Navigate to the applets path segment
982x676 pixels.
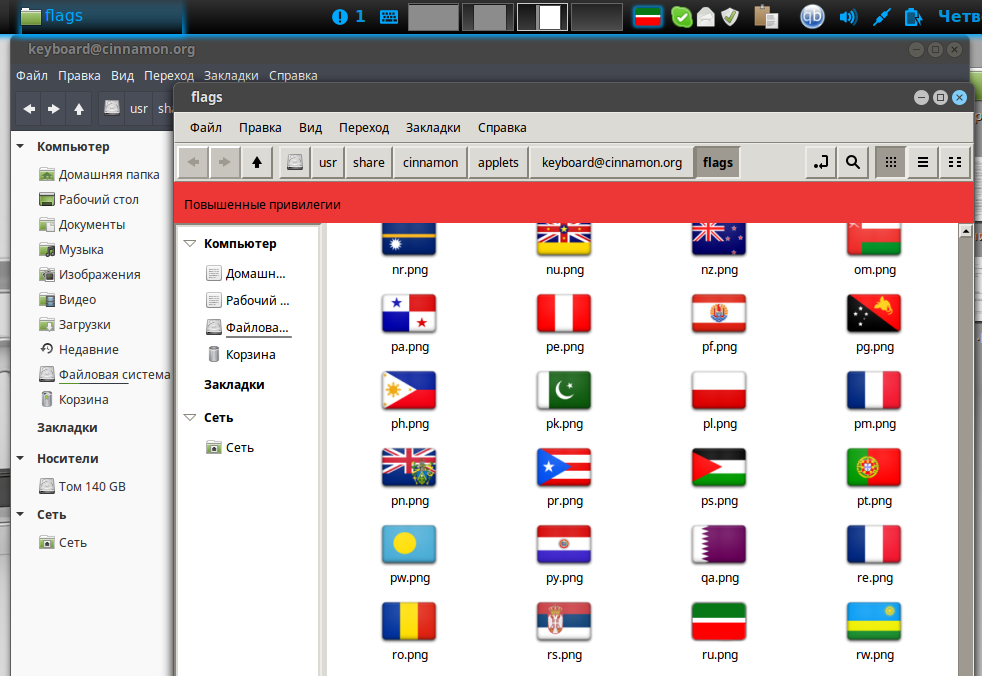pos(498,162)
